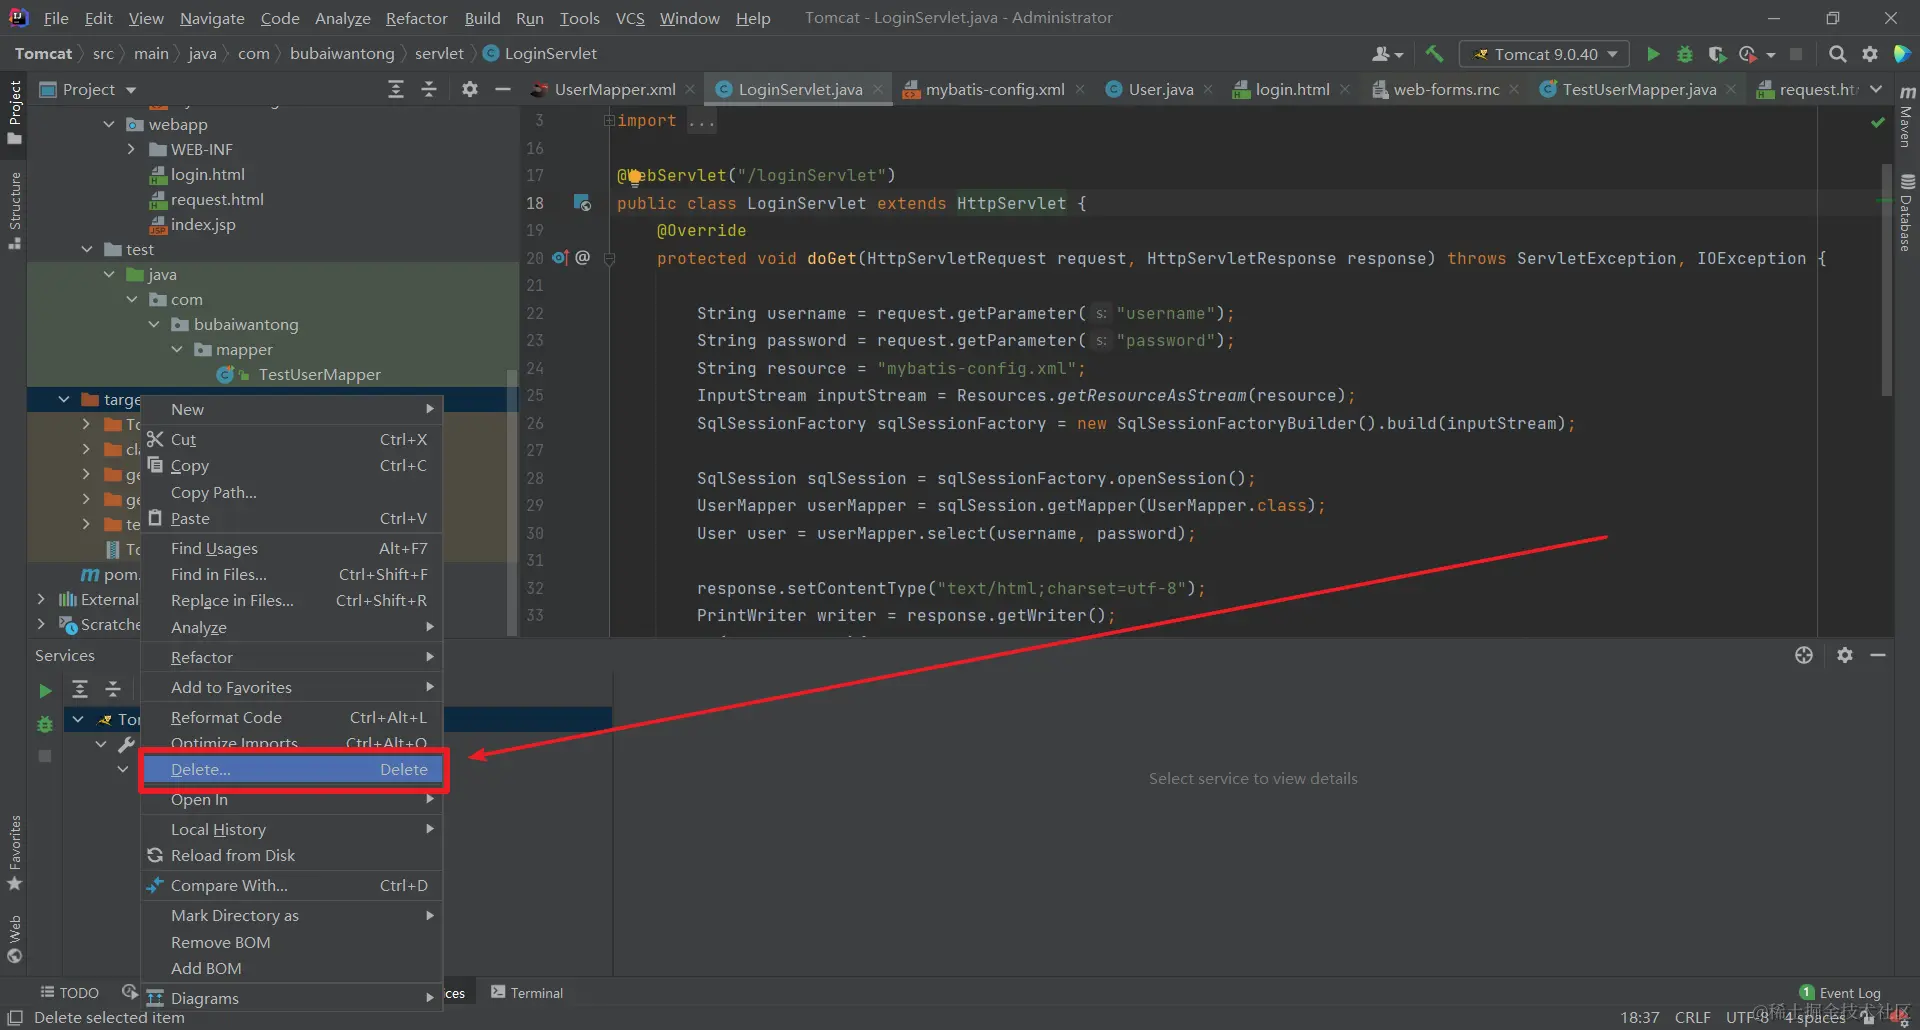This screenshot has height=1030, width=1920.
Task: Open the Event Log
Action: pyautogui.click(x=1840, y=993)
